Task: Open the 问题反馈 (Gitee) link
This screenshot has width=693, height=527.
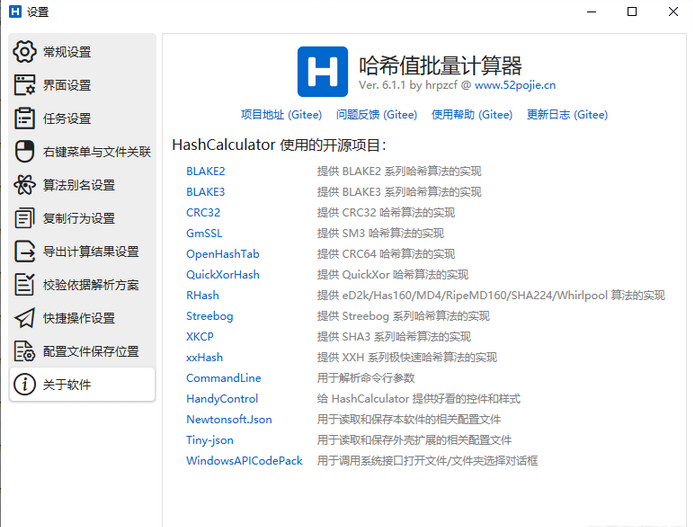Action: tap(377, 115)
